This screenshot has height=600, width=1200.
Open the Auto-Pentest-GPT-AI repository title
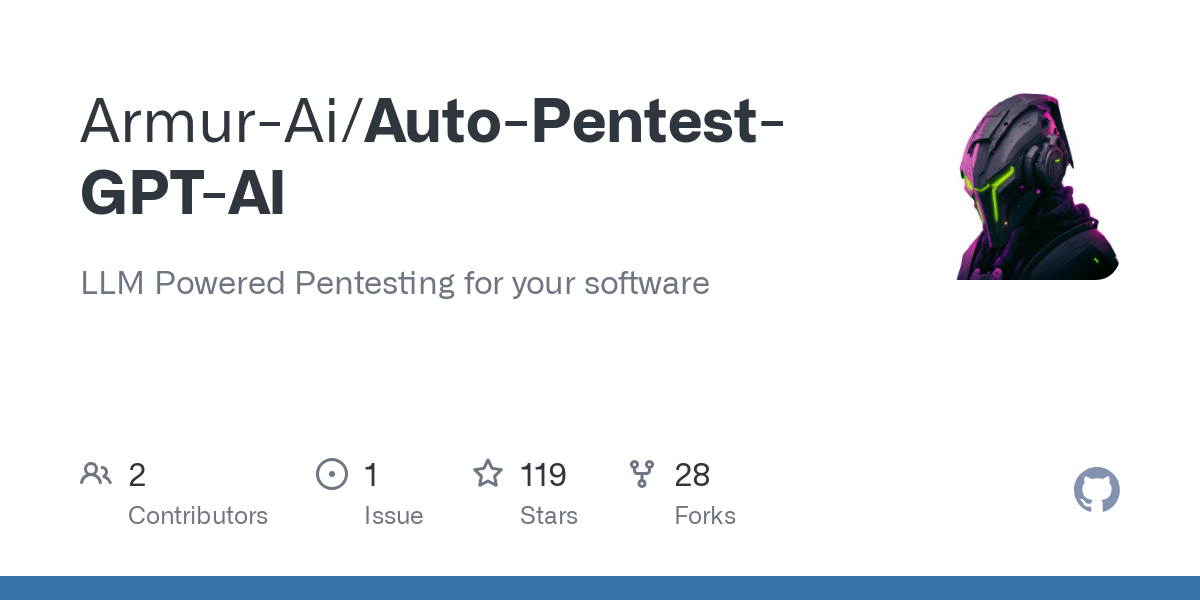(x=431, y=158)
